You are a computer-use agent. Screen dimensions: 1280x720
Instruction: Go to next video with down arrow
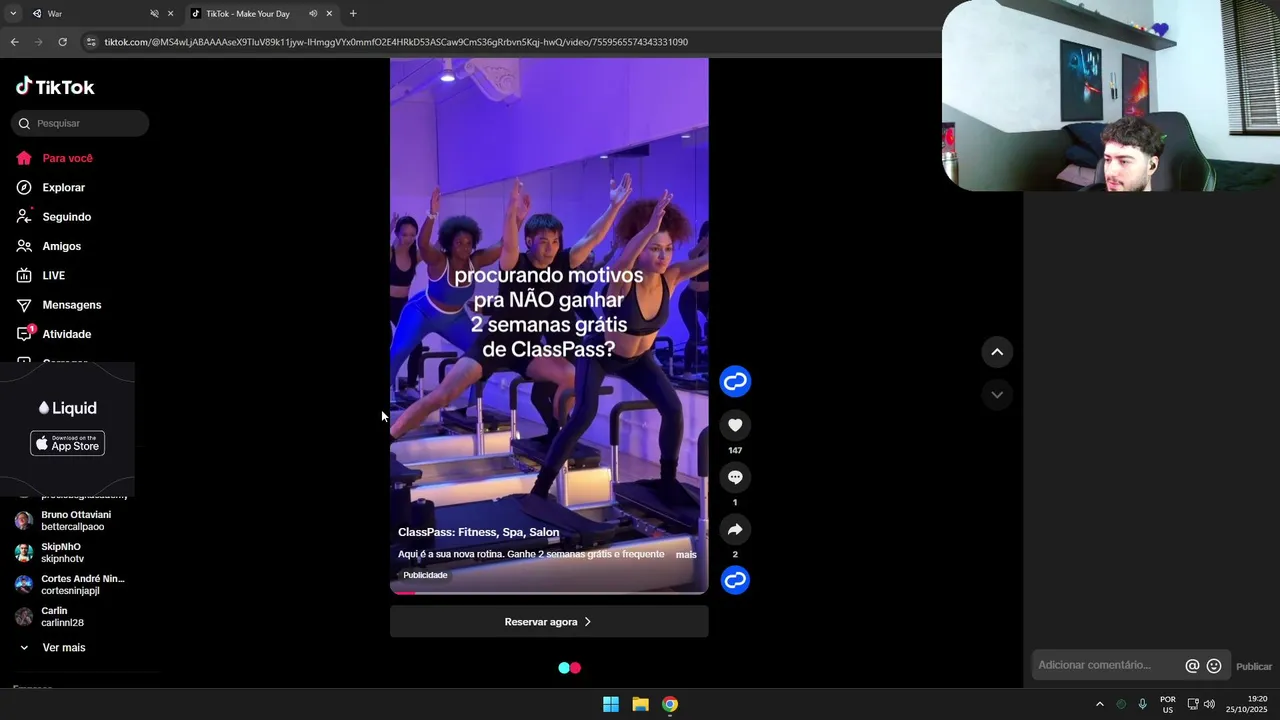(x=997, y=395)
